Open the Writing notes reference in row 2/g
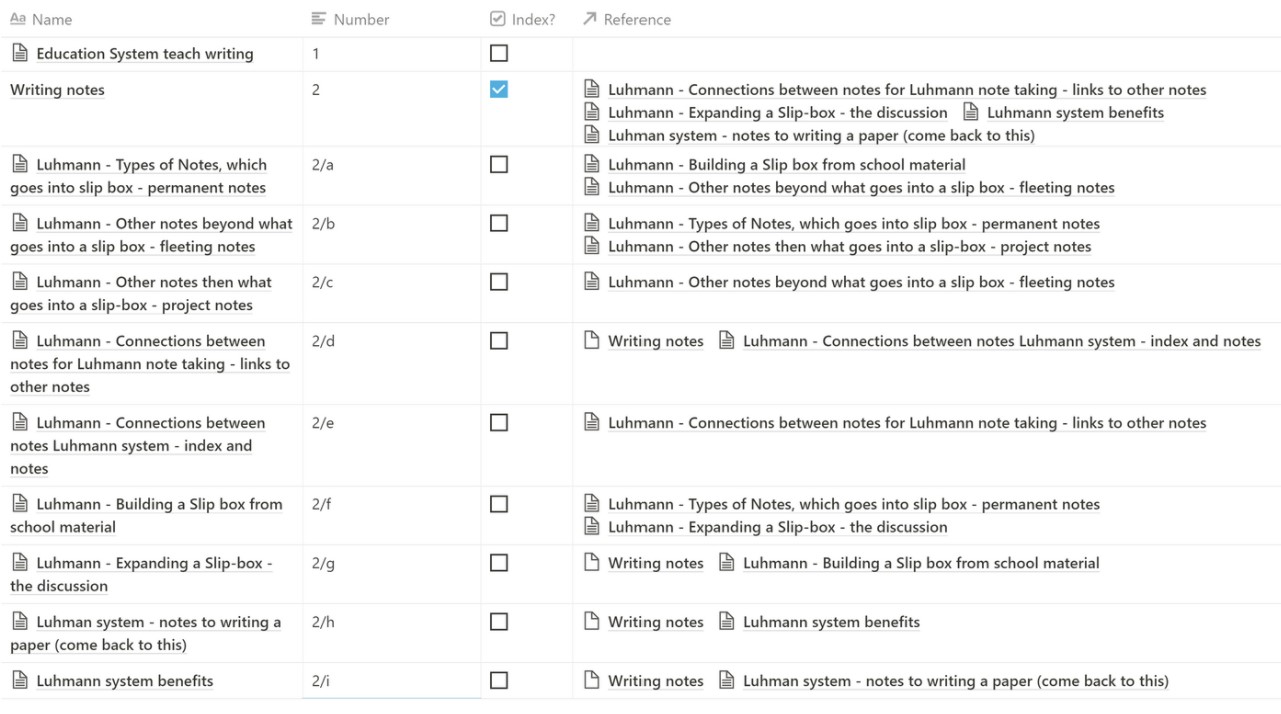This screenshot has height=714, width=1281. 655,563
